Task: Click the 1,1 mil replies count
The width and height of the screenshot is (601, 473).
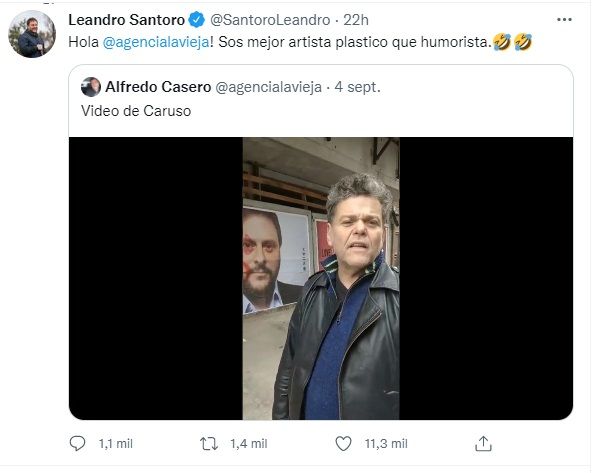Action: (116, 443)
